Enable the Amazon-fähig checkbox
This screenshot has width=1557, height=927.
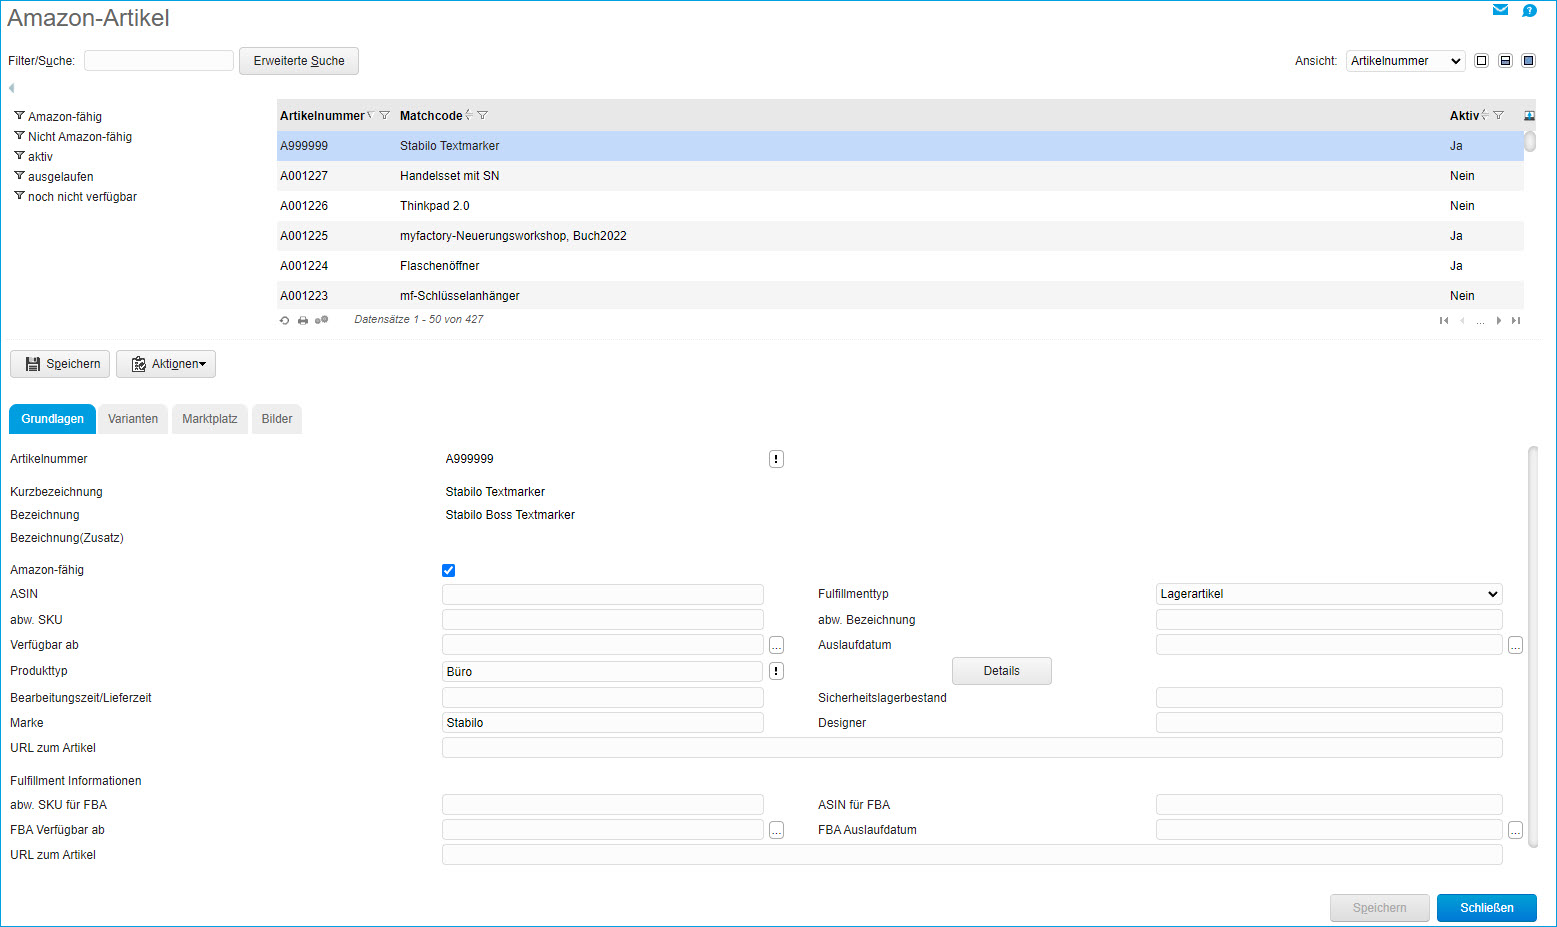click(x=448, y=570)
